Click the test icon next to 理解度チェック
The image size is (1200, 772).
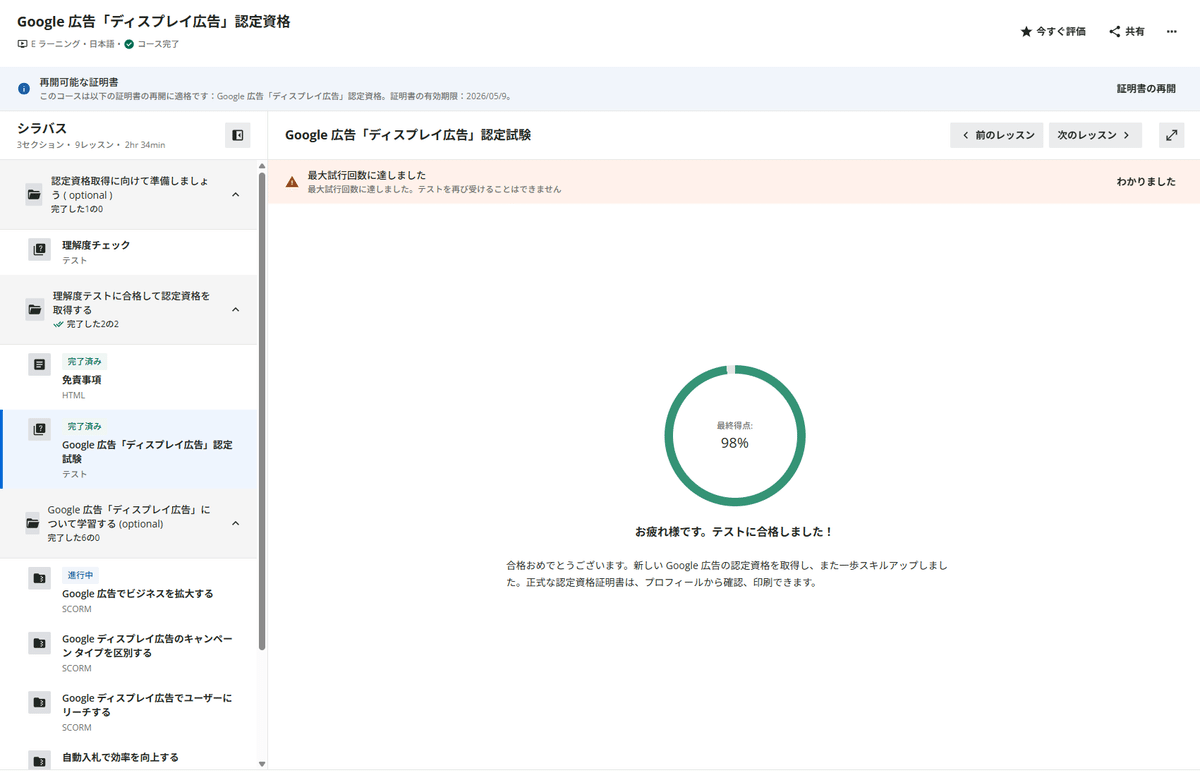point(39,251)
